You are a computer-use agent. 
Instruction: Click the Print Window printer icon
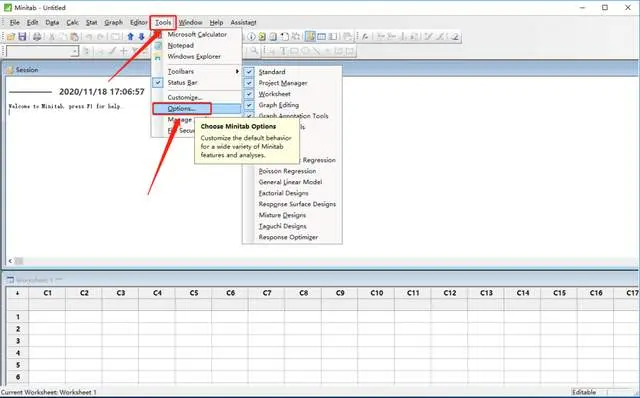[x=37, y=37]
